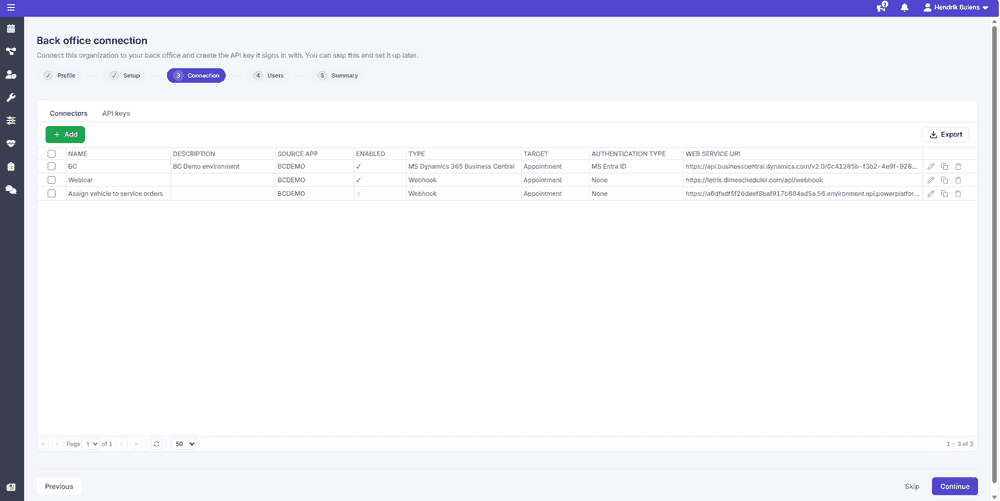1000x501 pixels.
Task: Open the sliders settings sidebar icon
Action: (11, 120)
